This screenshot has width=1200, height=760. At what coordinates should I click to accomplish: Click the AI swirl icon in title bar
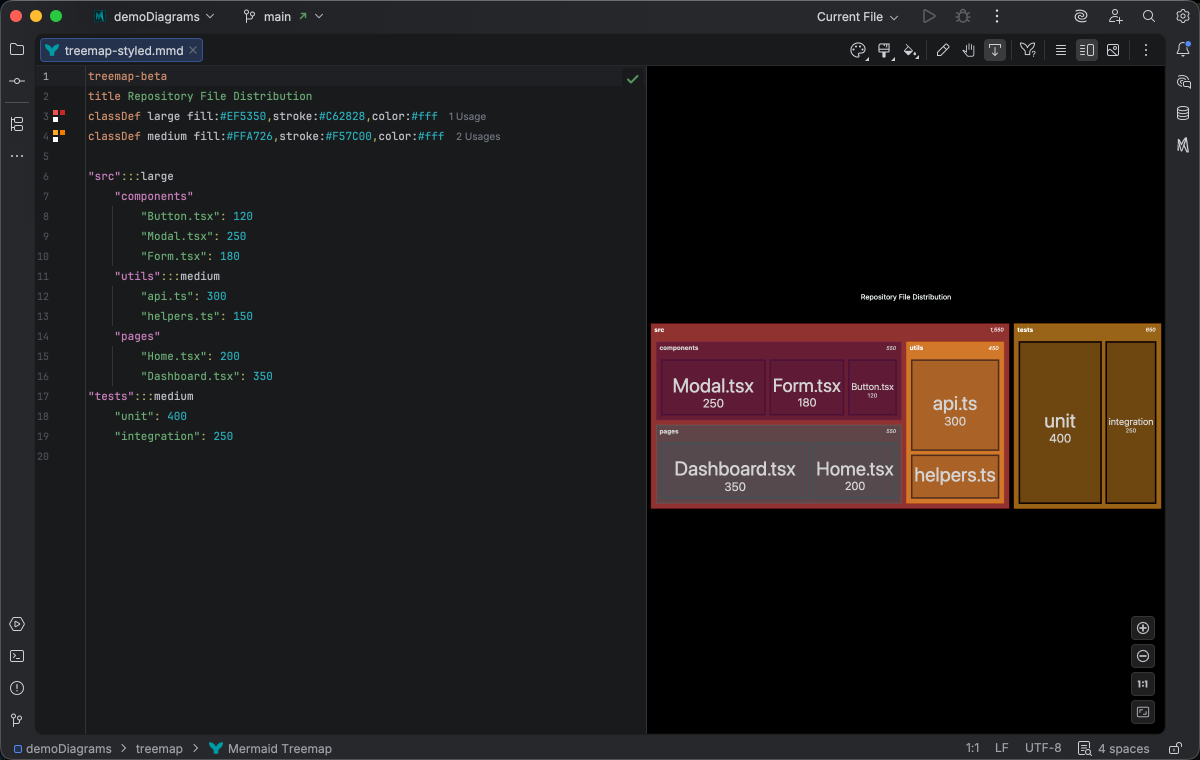pyautogui.click(x=1081, y=16)
